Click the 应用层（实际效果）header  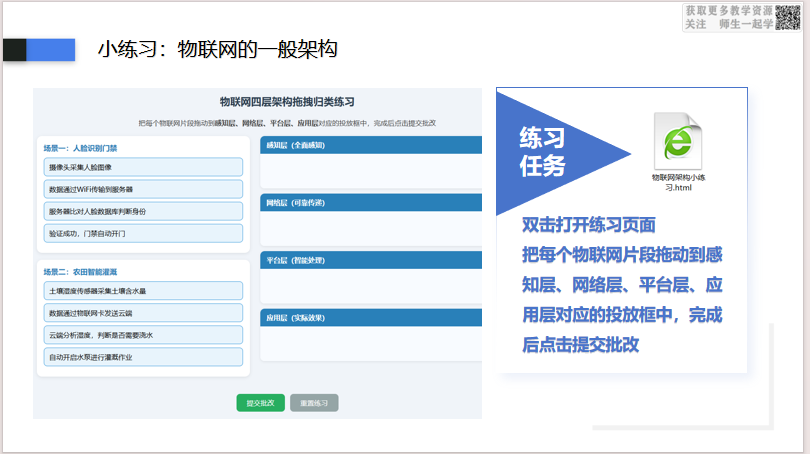371,318
